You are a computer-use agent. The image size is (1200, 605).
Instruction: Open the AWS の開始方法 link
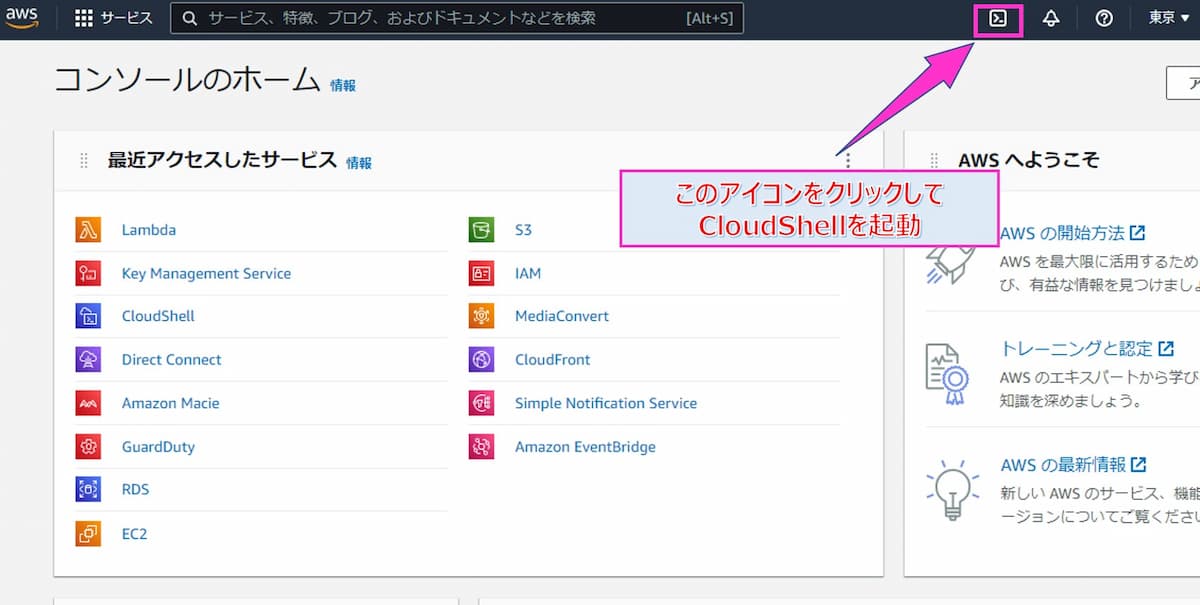coord(1072,233)
